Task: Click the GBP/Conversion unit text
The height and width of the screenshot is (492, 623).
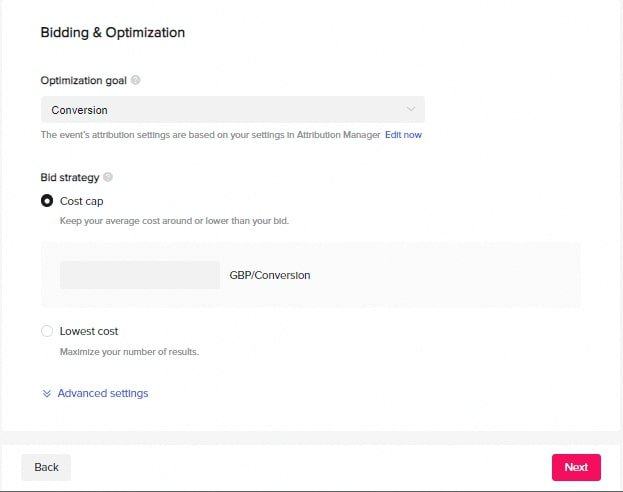Action: pos(270,275)
